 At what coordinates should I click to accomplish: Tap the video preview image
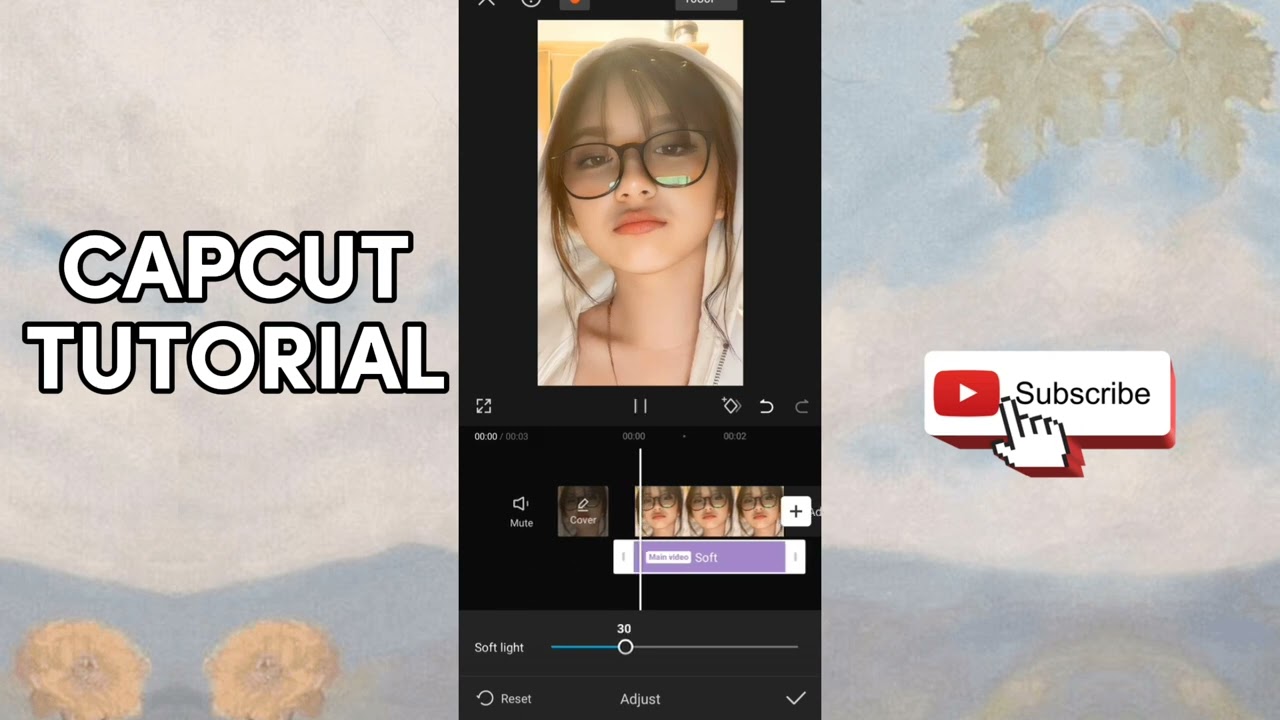pyautogui.click(x=640, y=203)
